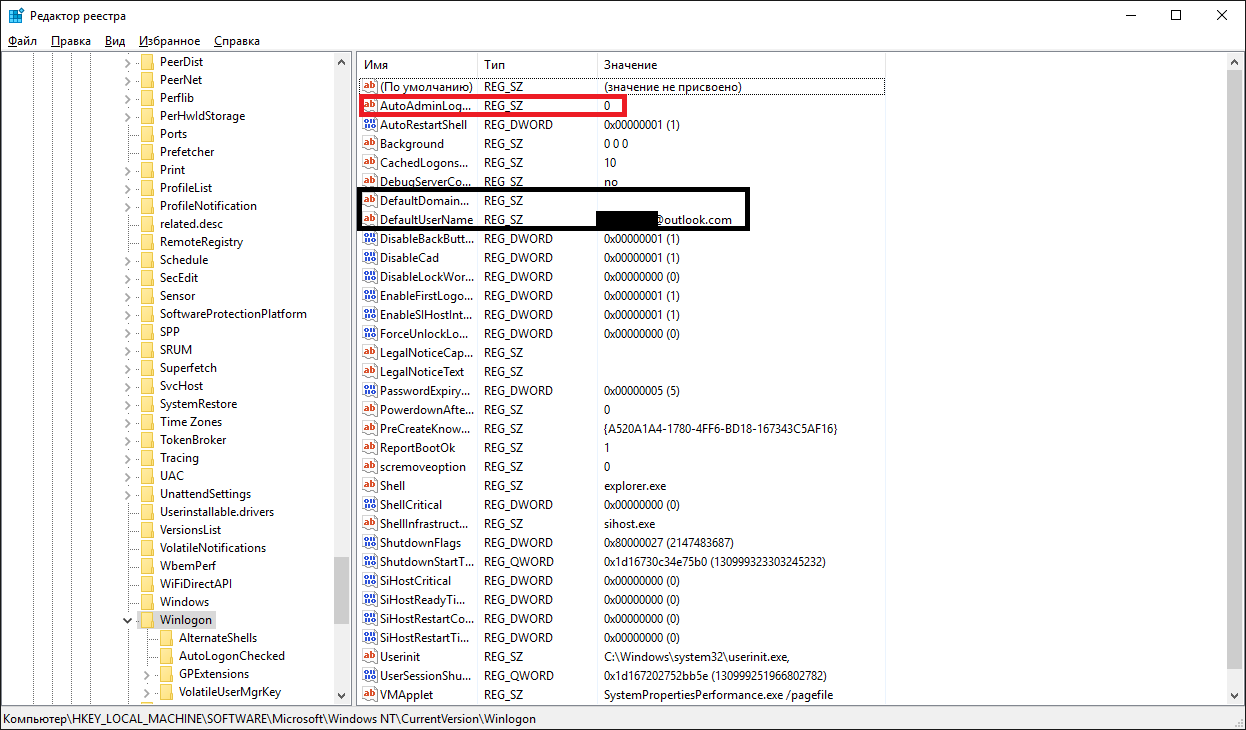
Task: Select the ShutdownFlags binary value icon
Action: (x=370, y=543)
